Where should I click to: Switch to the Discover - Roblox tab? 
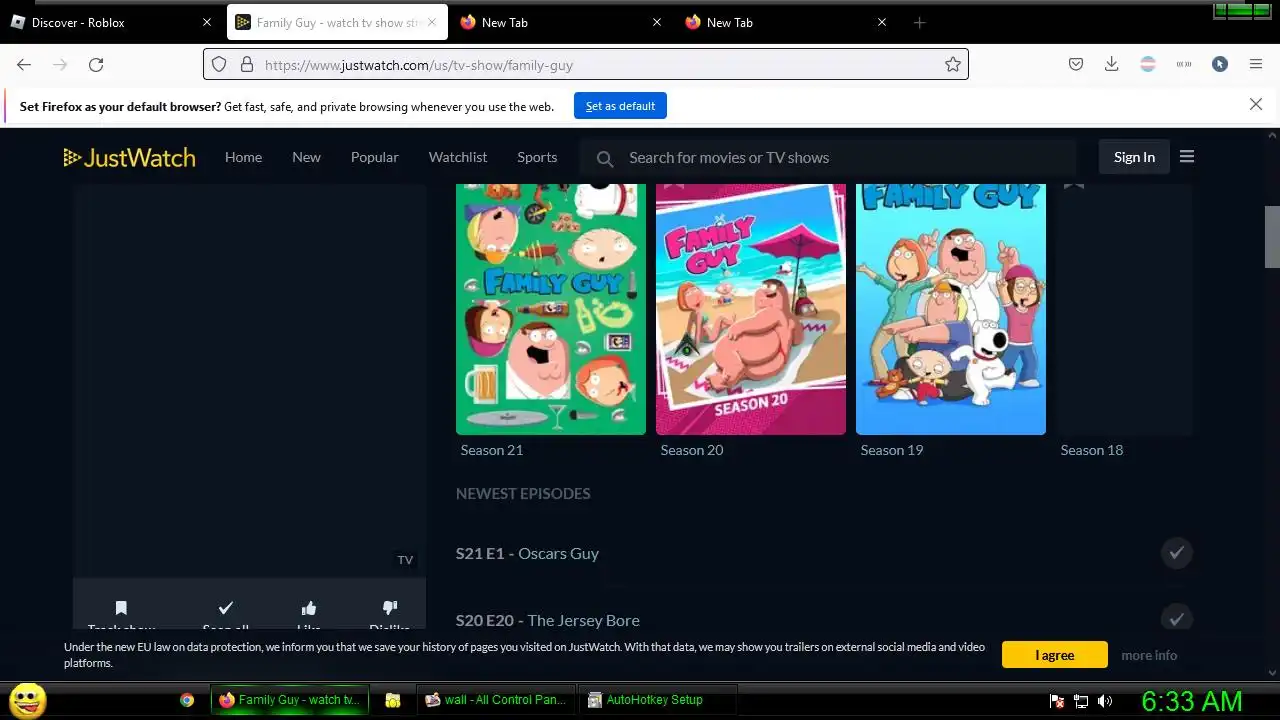pyautogui.click(x=111, y=22)
